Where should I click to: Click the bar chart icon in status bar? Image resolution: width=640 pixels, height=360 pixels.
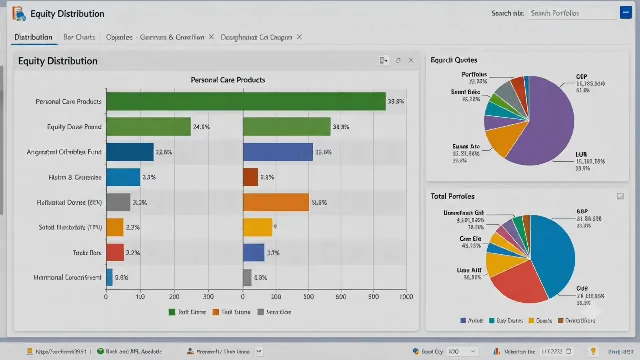[496, 351]
